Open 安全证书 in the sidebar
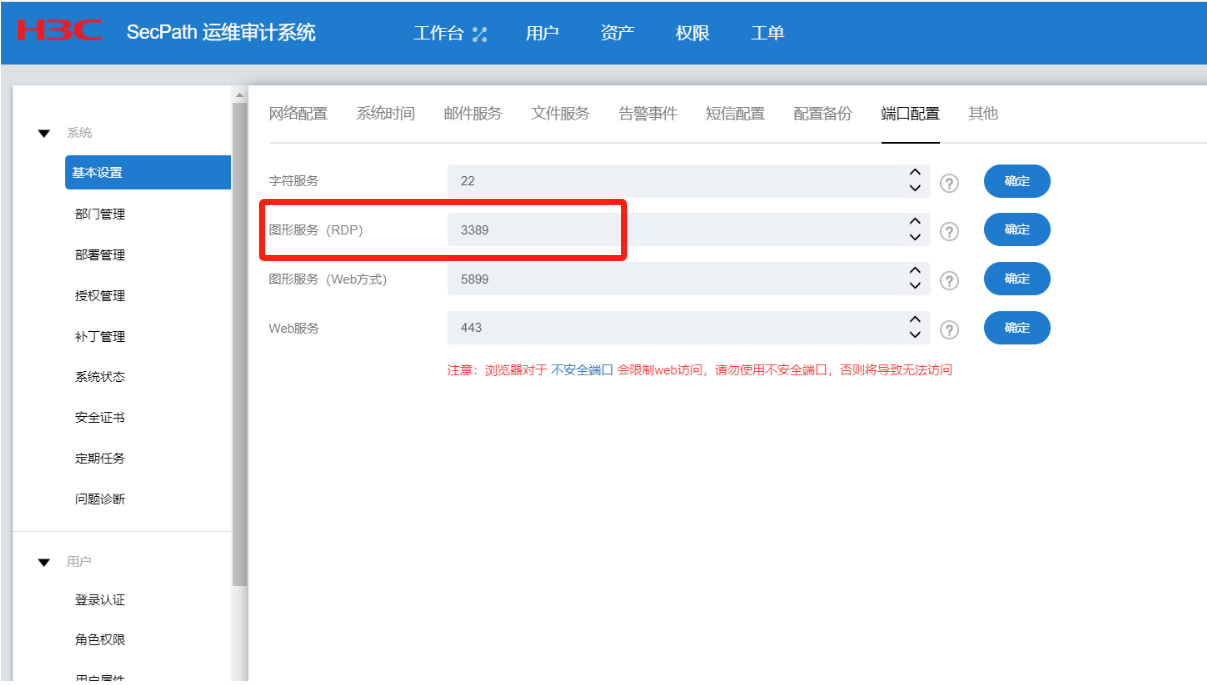The image size is (1207, 685). pyautogui.click(x=100, y=418)
